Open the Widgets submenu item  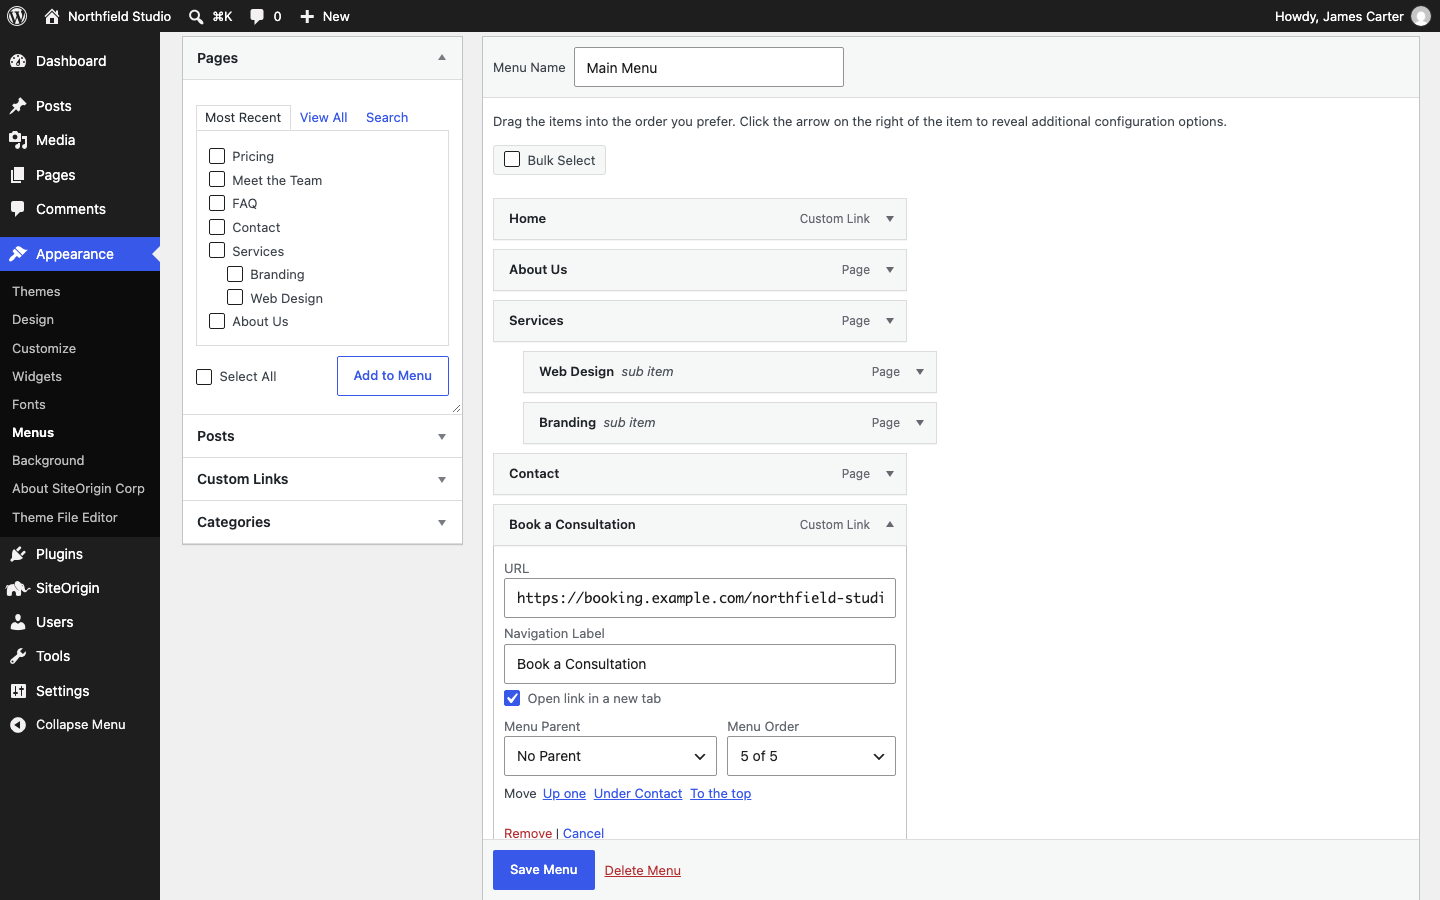click(37, 376)
